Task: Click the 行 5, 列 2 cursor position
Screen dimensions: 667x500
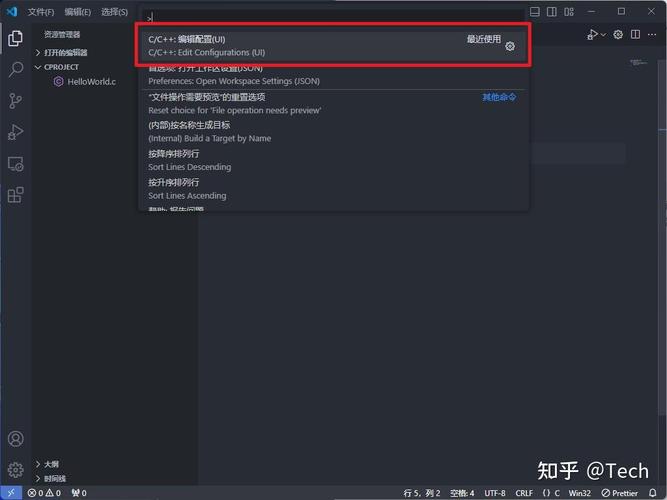Action: pyautogui.click(x=422, y=493)
